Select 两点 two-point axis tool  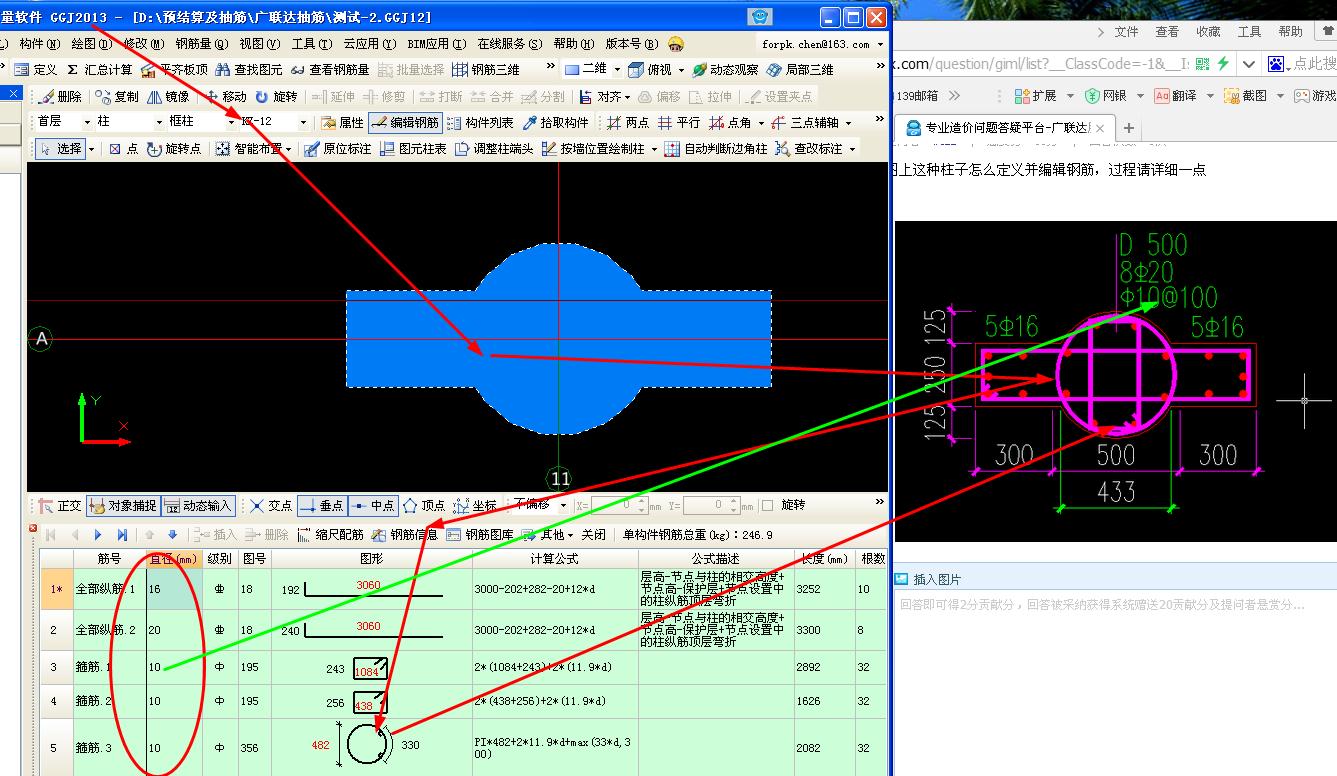pos(628,123)
